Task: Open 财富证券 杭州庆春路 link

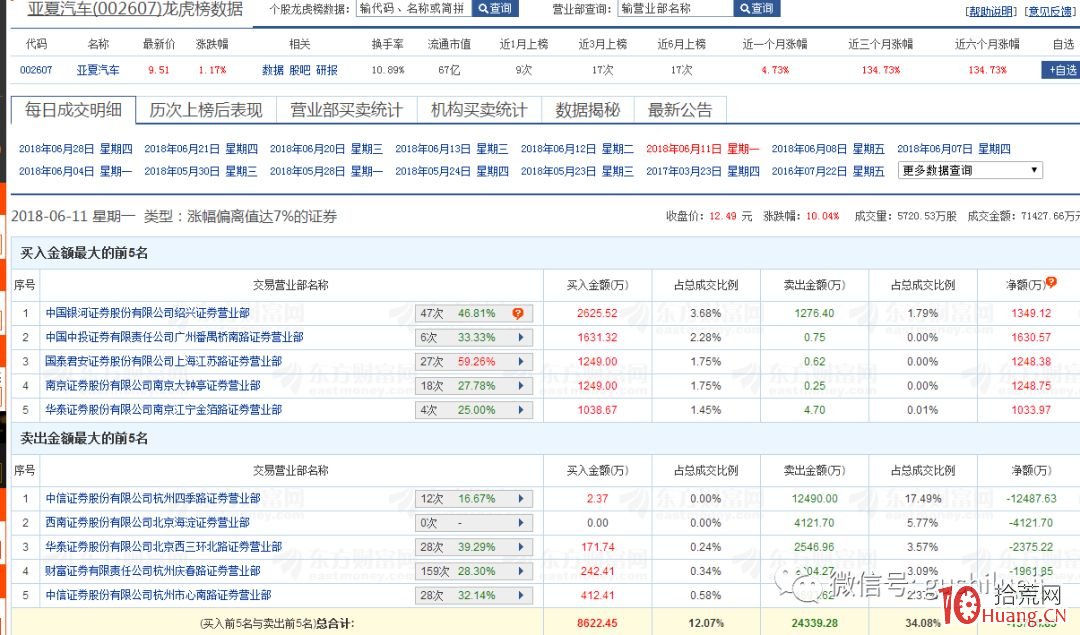Action: click(153, 570)
